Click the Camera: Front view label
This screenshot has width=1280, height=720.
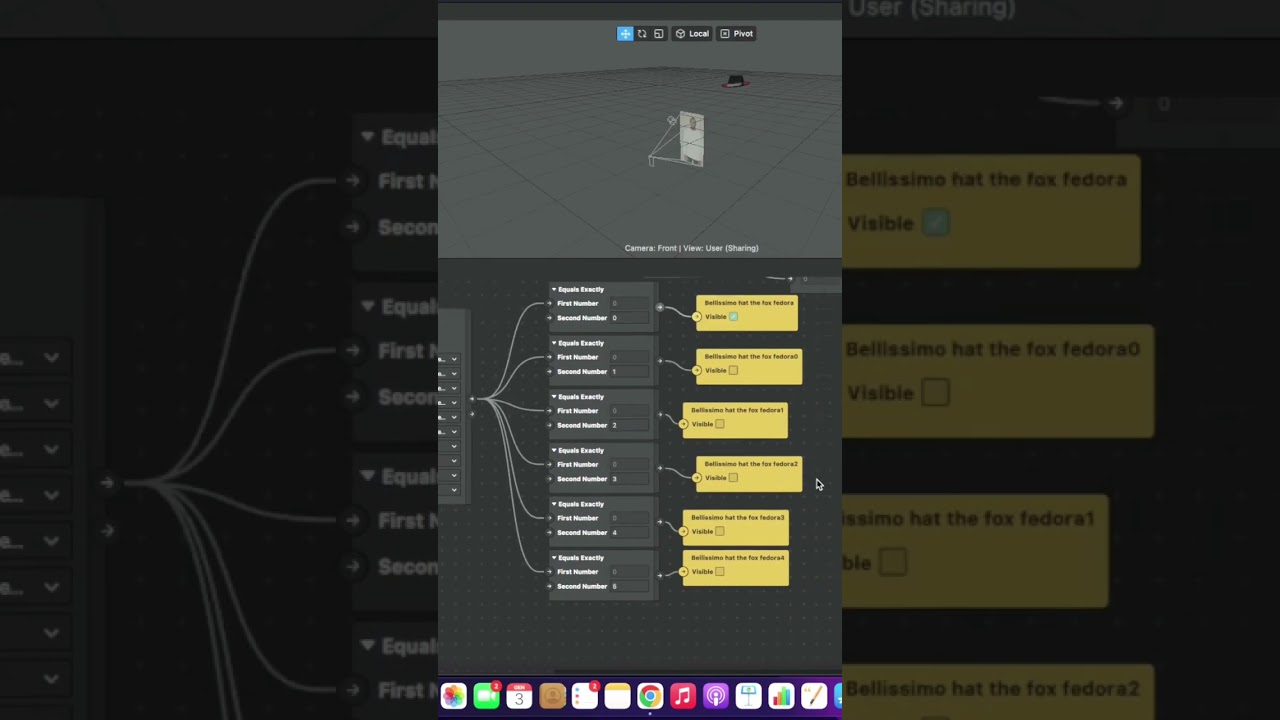tap(691, 248)
